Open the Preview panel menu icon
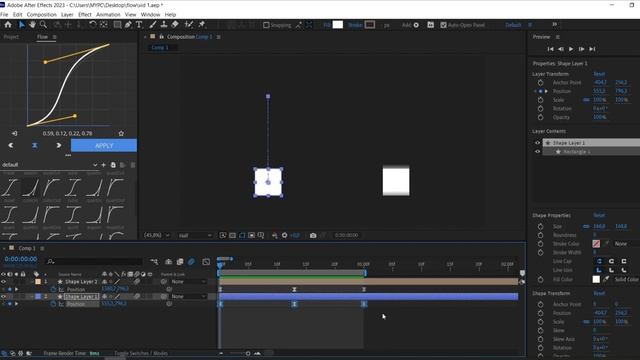 coord(558,37)
